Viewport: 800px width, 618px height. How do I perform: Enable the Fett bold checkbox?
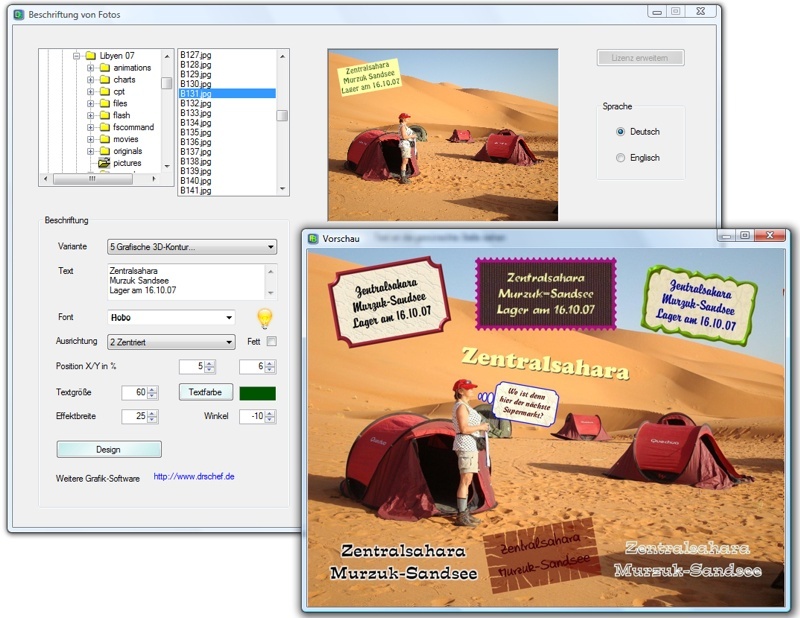[271, 342]
